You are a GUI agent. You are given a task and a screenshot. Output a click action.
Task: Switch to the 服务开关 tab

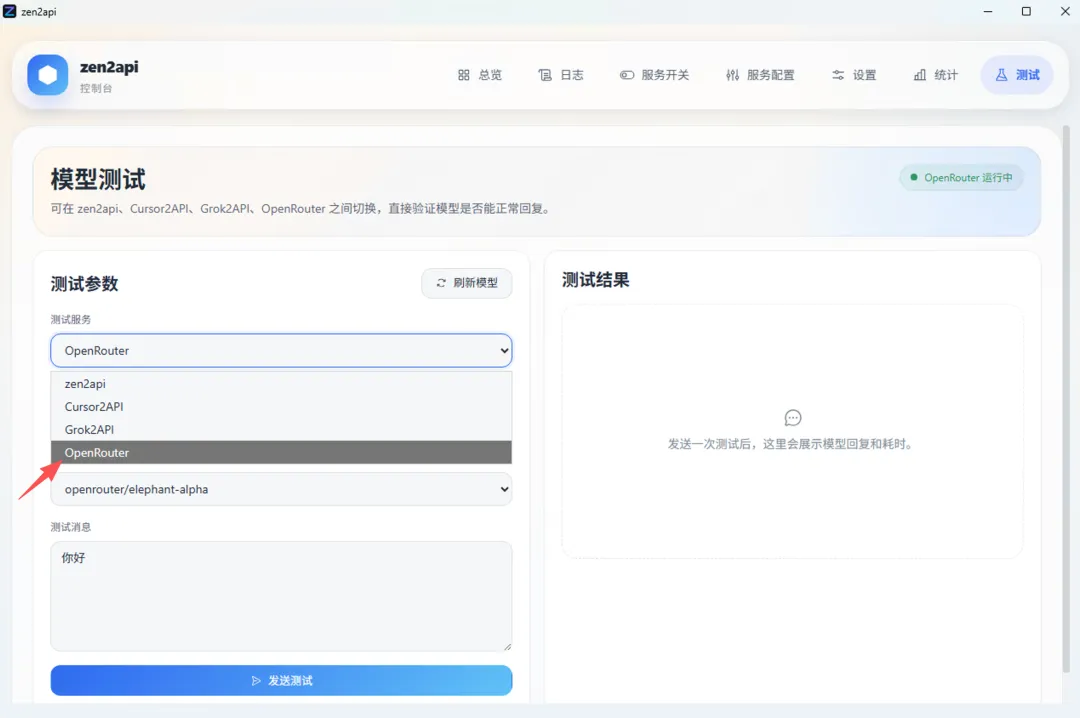[x=654, y=75]
